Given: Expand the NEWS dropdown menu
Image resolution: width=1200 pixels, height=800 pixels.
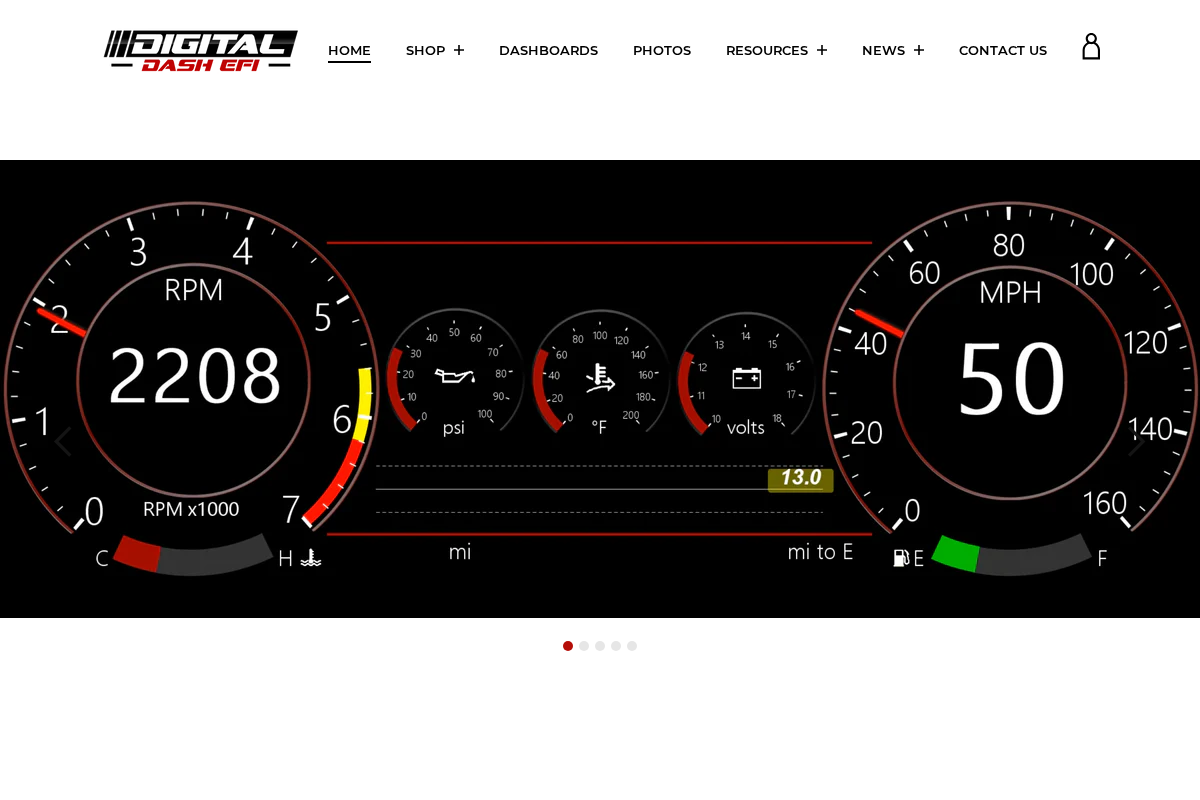Looking at the screenshot, I should pyautogui.click(x=893, y=50).
